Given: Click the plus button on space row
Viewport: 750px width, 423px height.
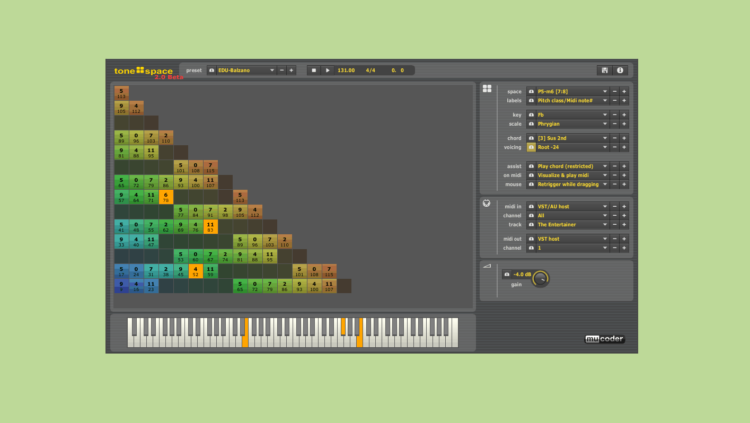Looking at the screenshot, I should (x=624, y=91).
